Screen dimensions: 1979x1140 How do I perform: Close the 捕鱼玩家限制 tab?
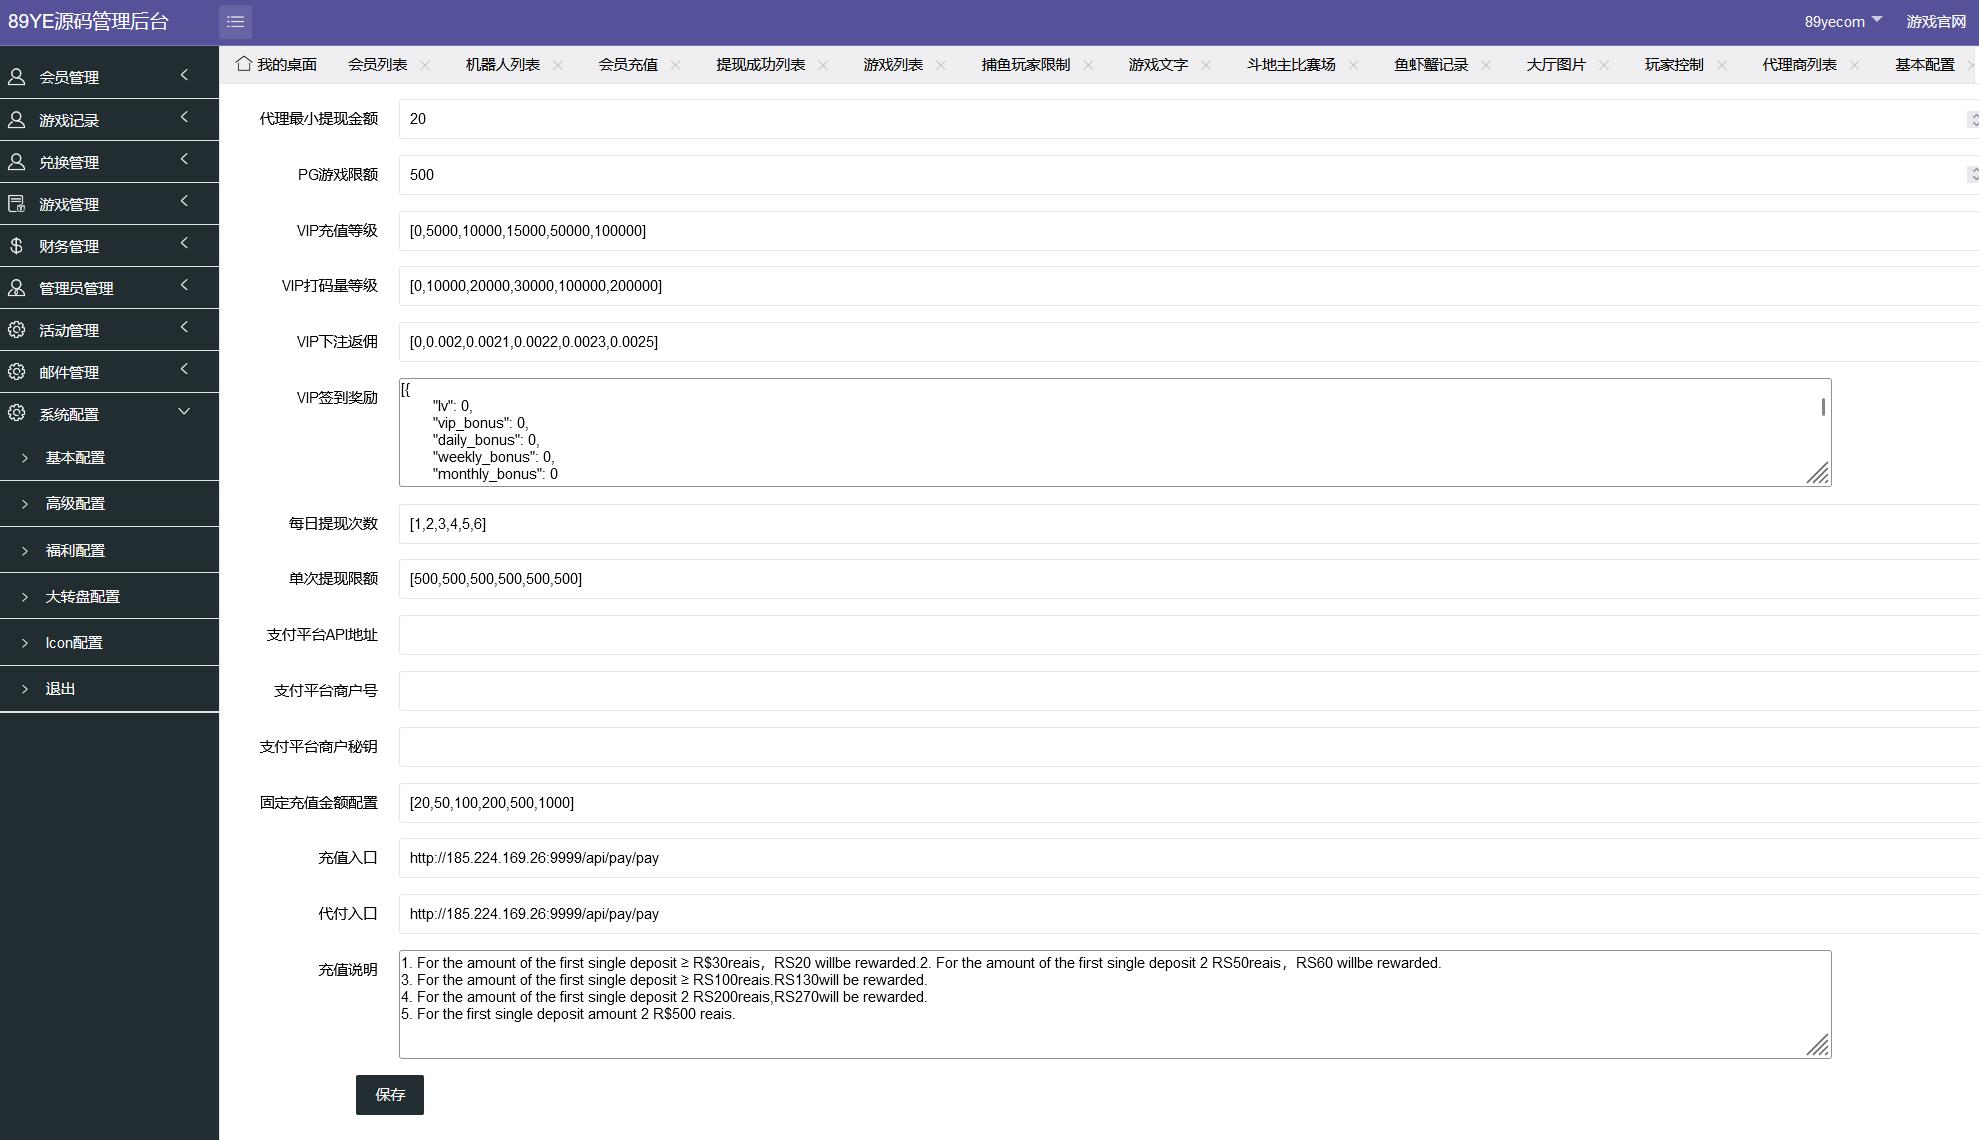coord(1088,65)
